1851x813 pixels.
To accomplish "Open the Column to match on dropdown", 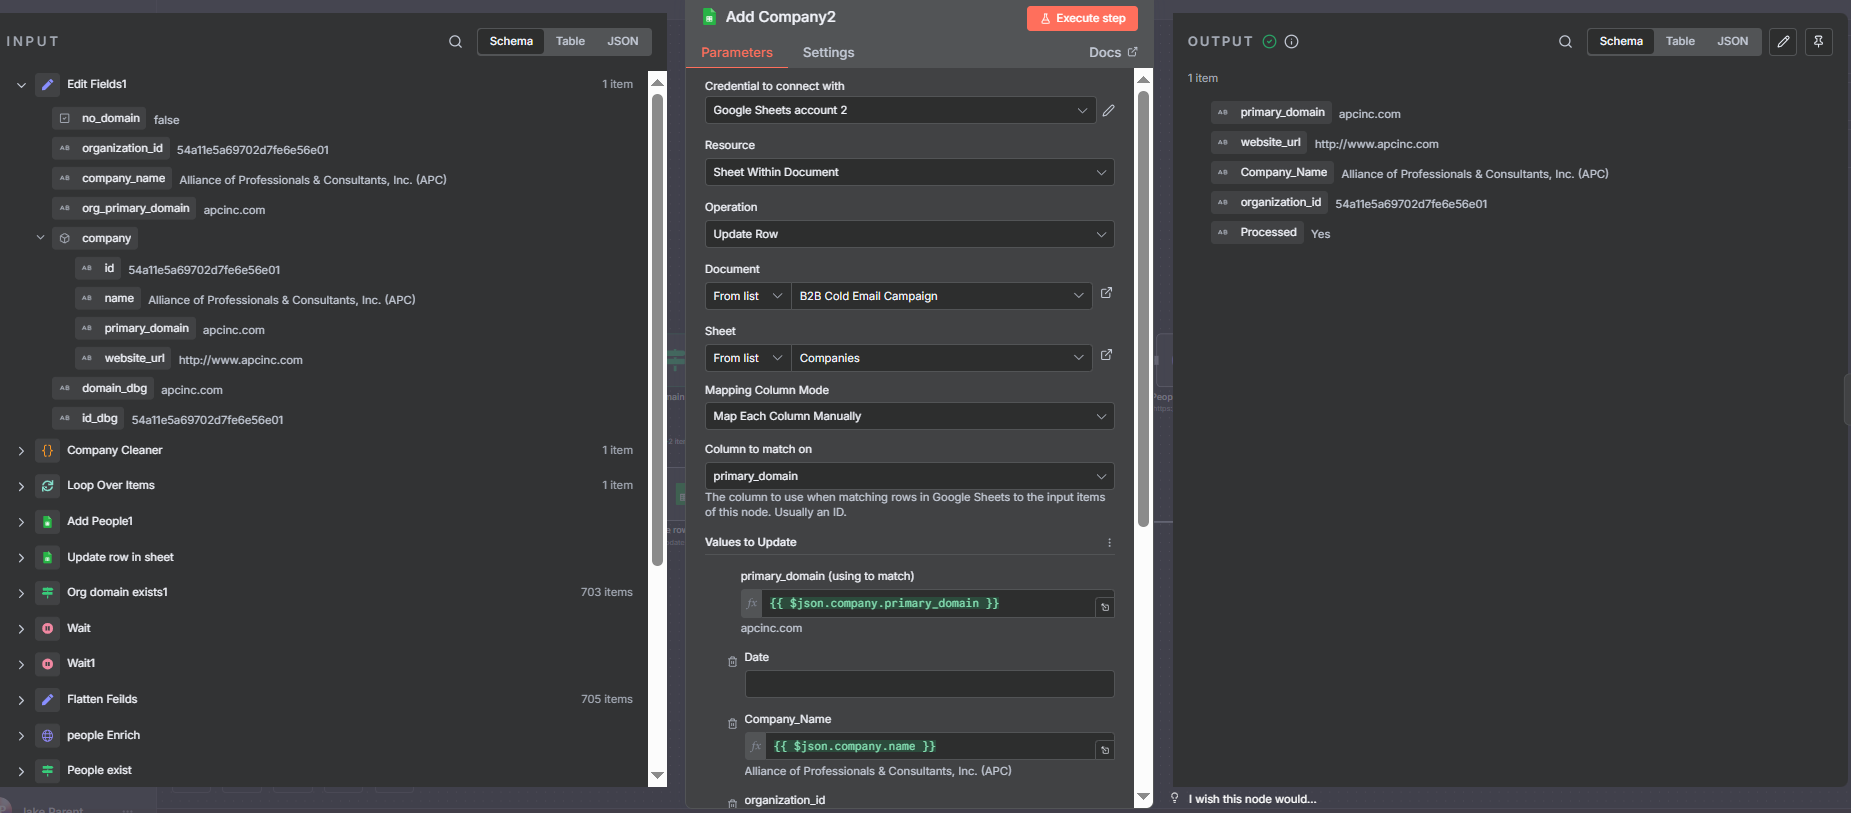I will tap(908, 476).
